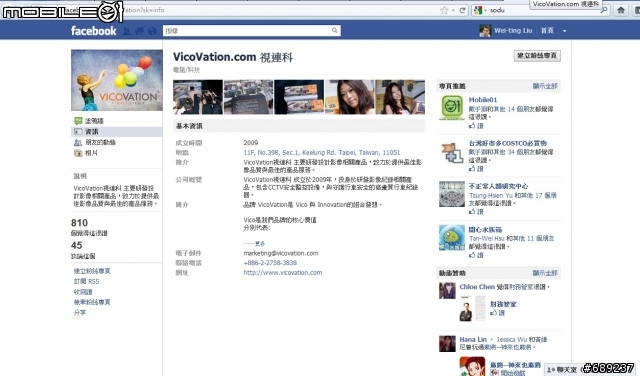Open the Wall tab in left sidebar
Screen dimensions: 640x376
pos(94,121)
